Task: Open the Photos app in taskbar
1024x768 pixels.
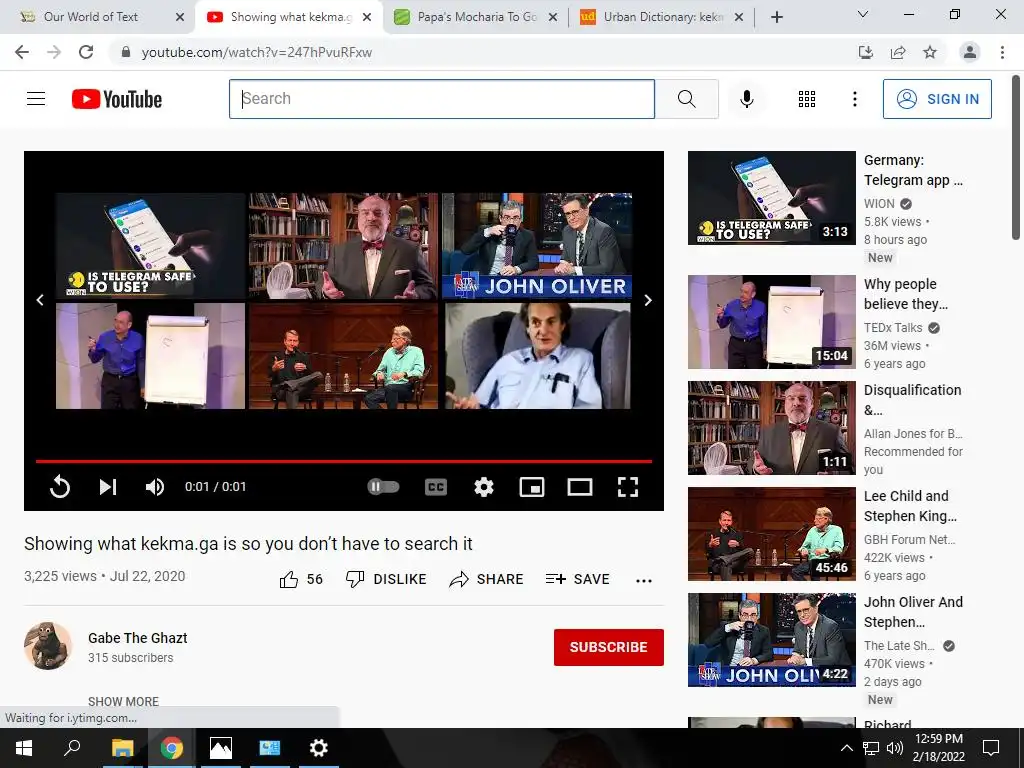Action: tap(221, 748)
